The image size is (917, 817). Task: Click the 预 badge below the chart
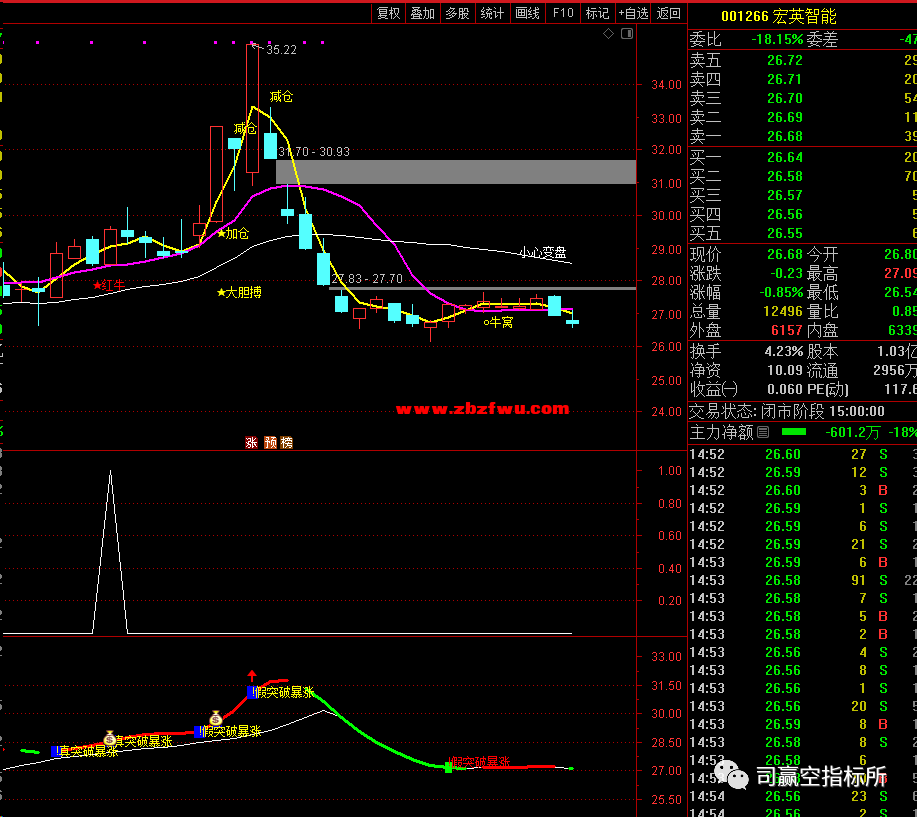click(270, 443)
